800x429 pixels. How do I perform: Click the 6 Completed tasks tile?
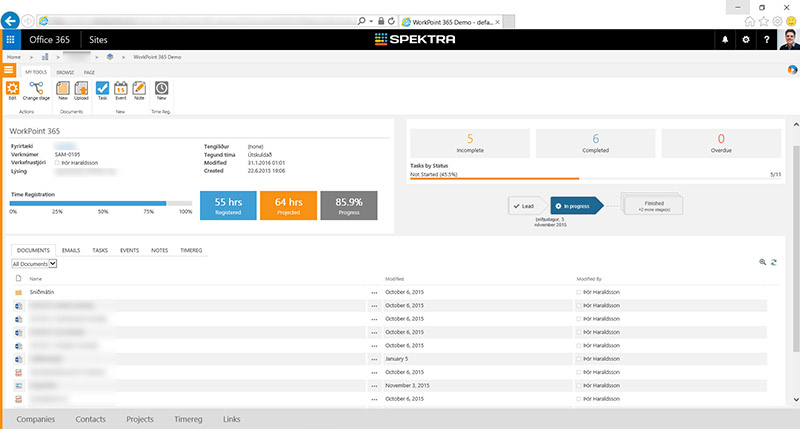tap(595, 143)
